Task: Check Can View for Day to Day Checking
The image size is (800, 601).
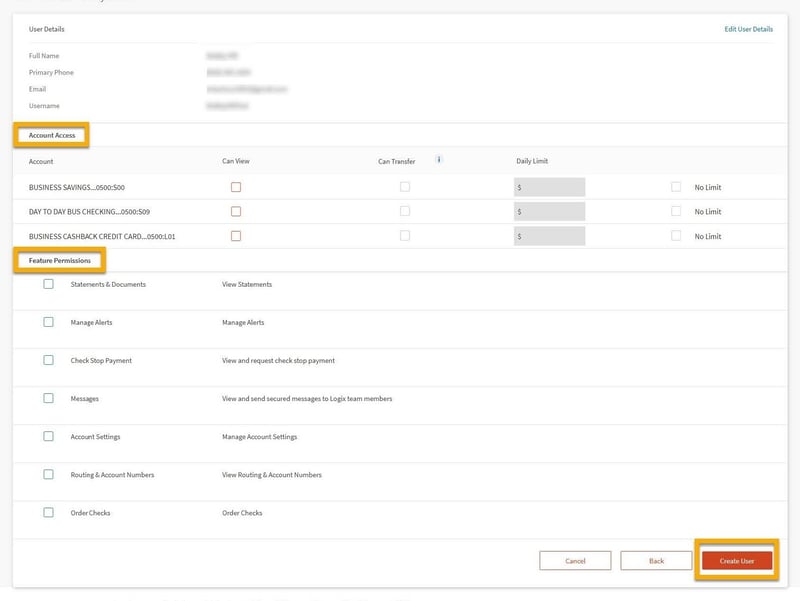Action: pos(236,211)
